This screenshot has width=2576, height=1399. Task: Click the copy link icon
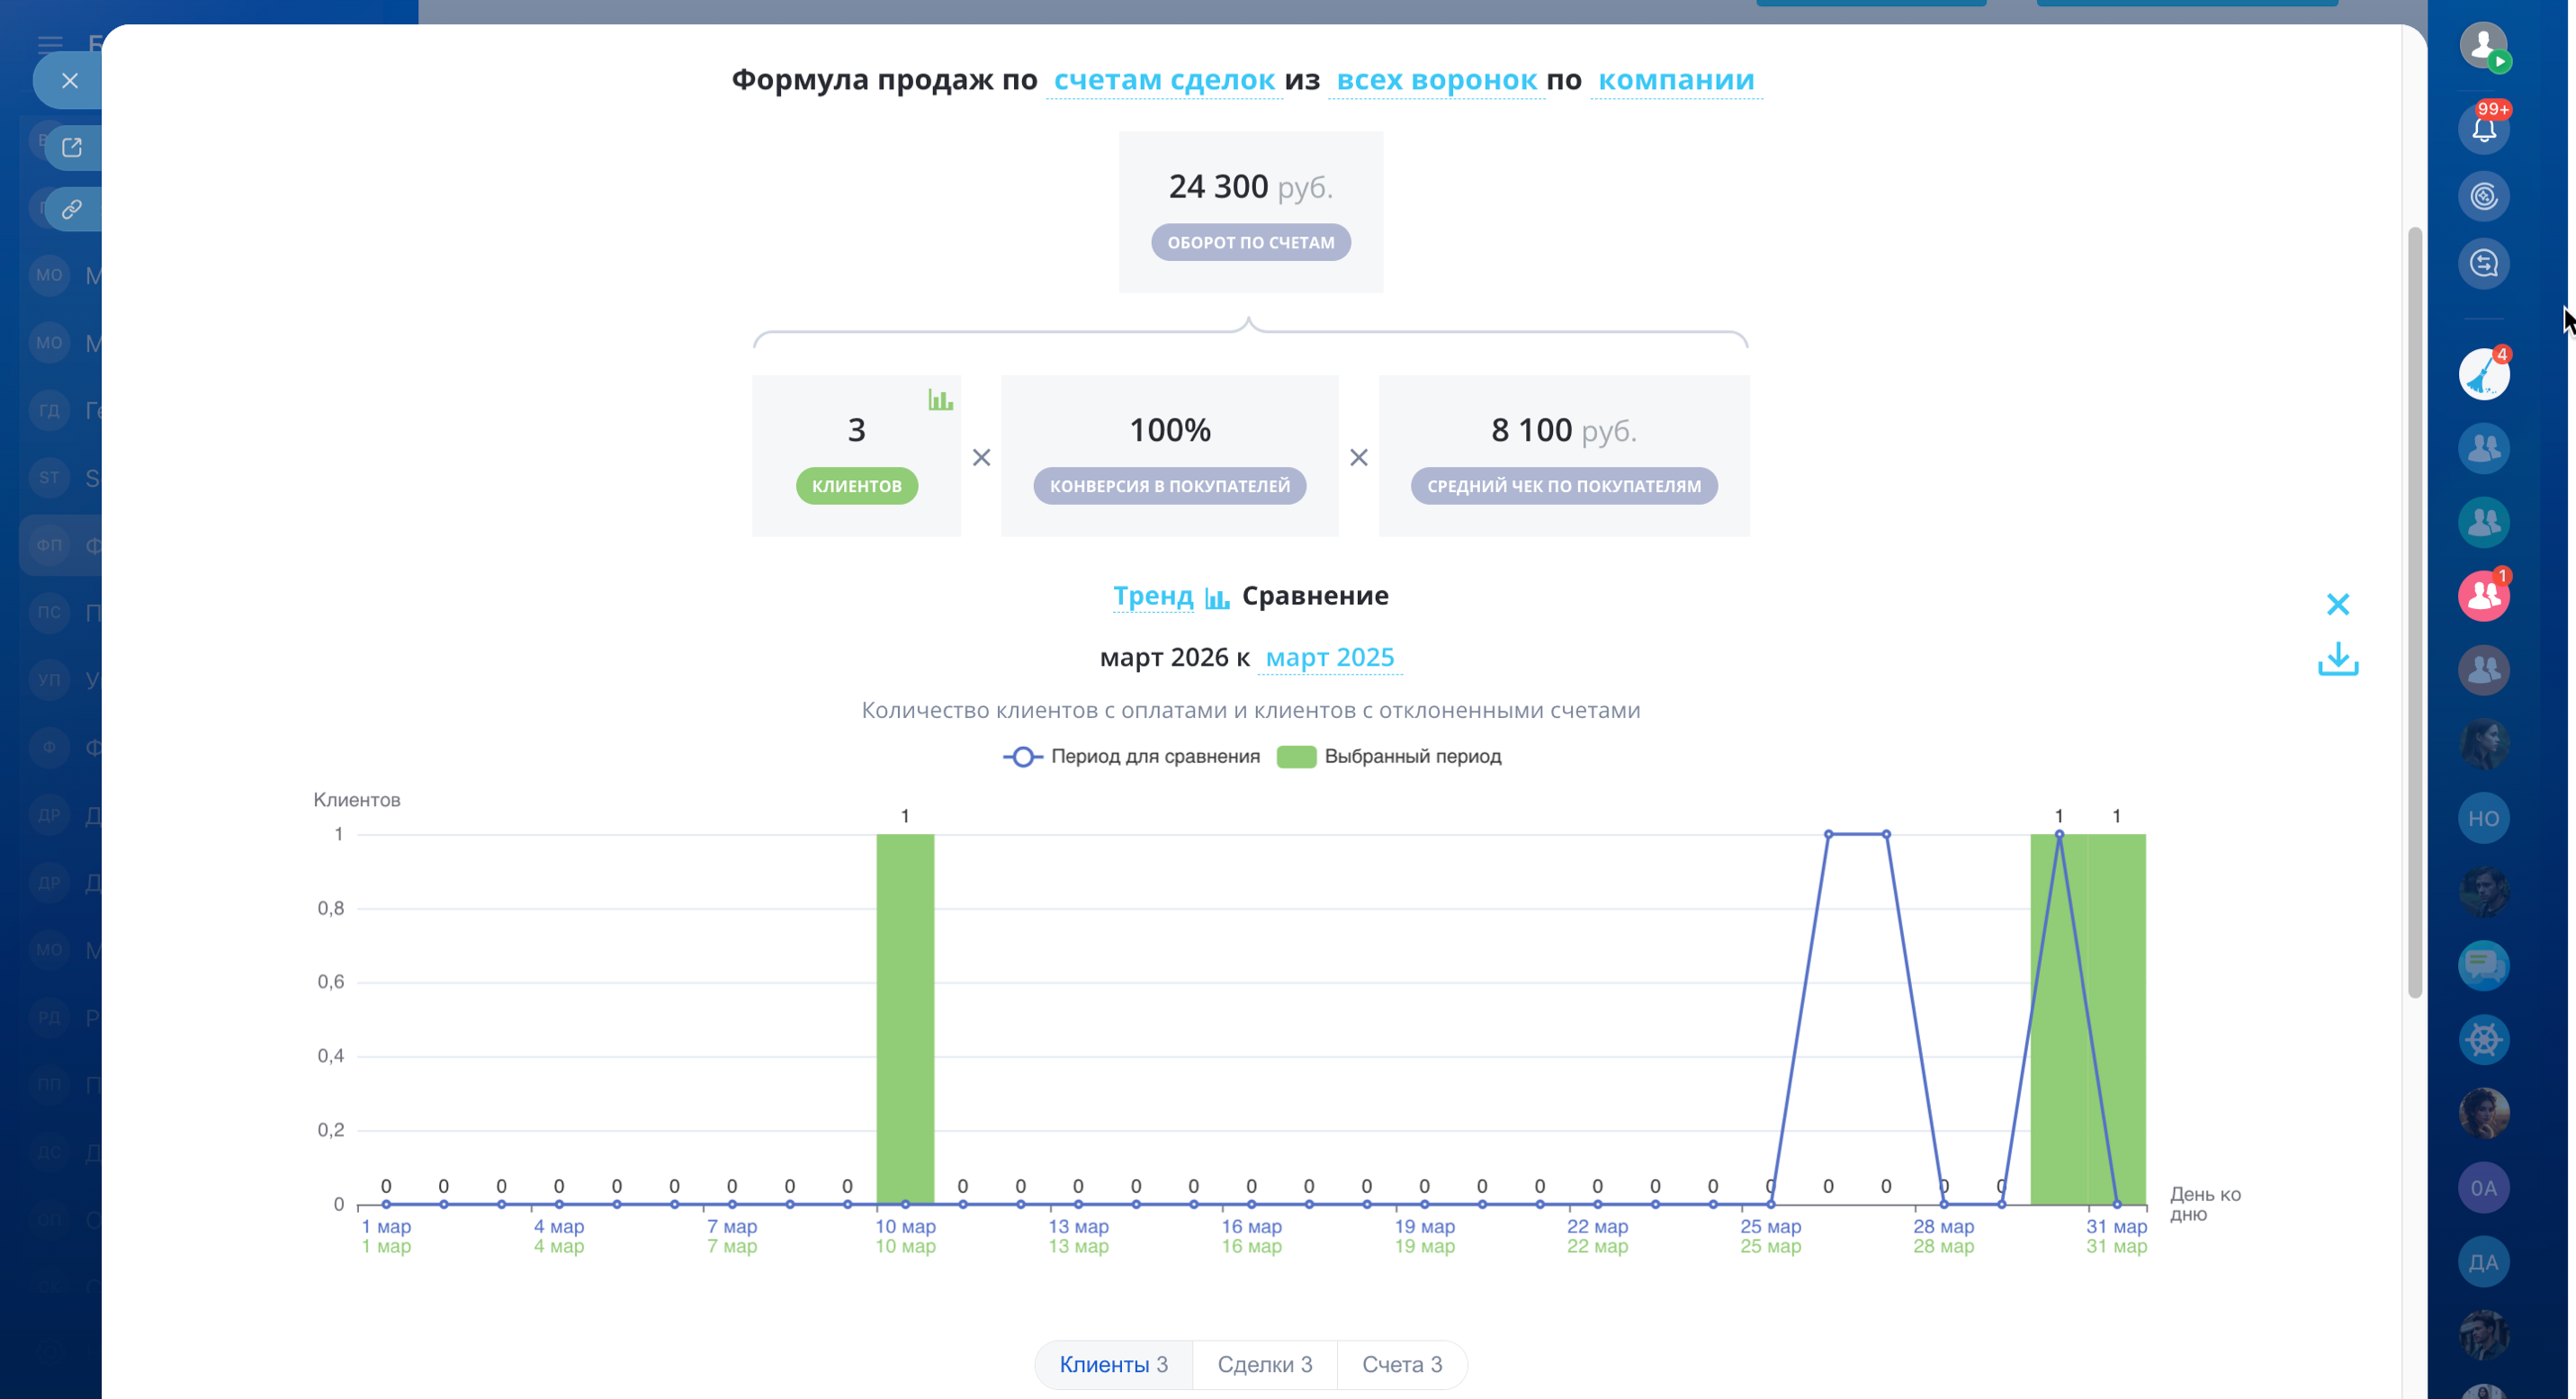pyautogui.click(x=72, y=209)
